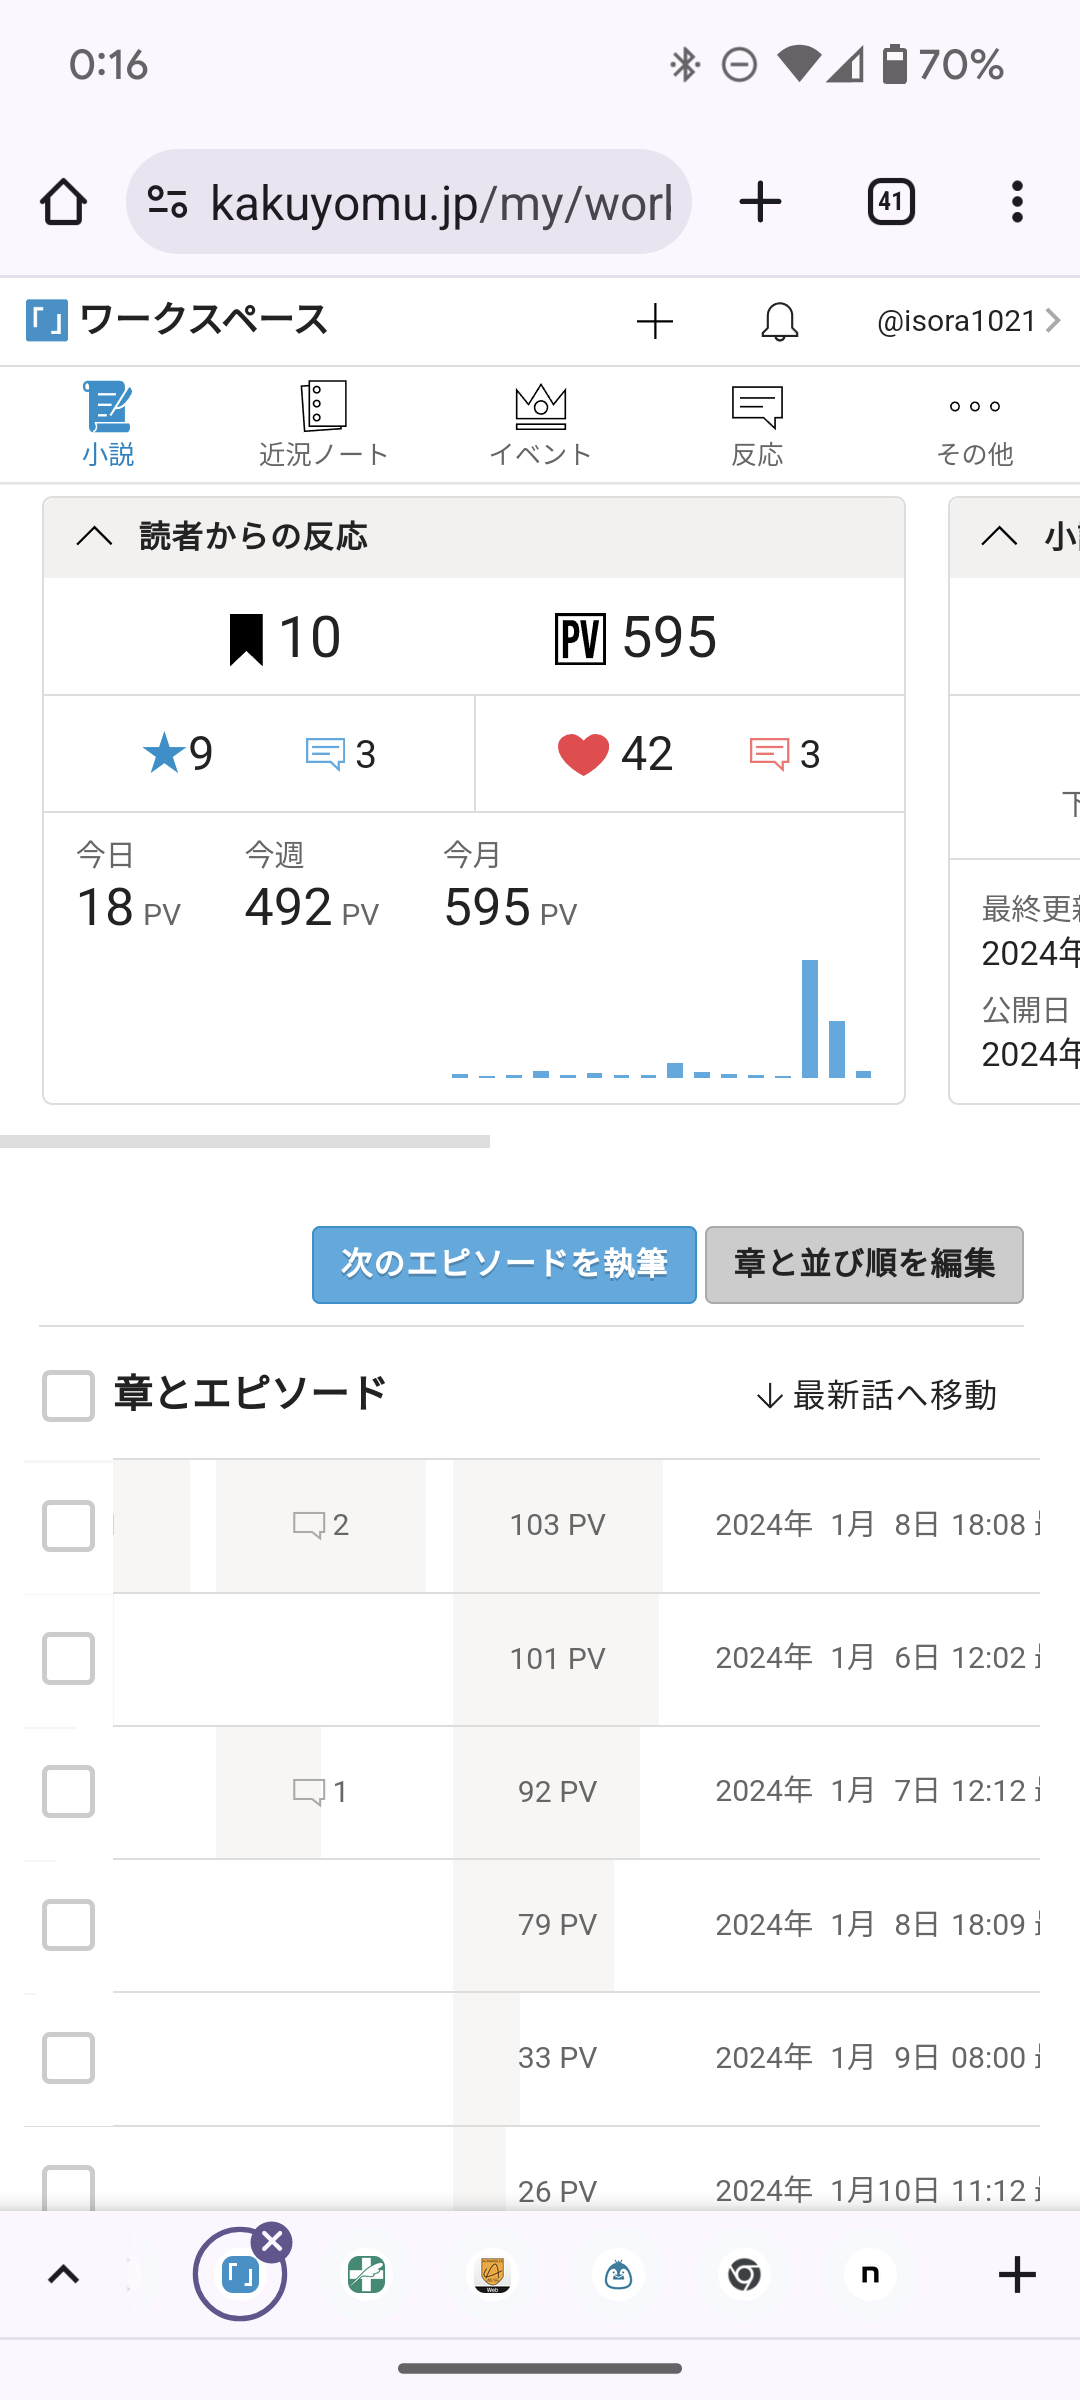This screenshot has width=1080, height=2400.
Task: Switch to the イベント tab
Action: [540, 425]
